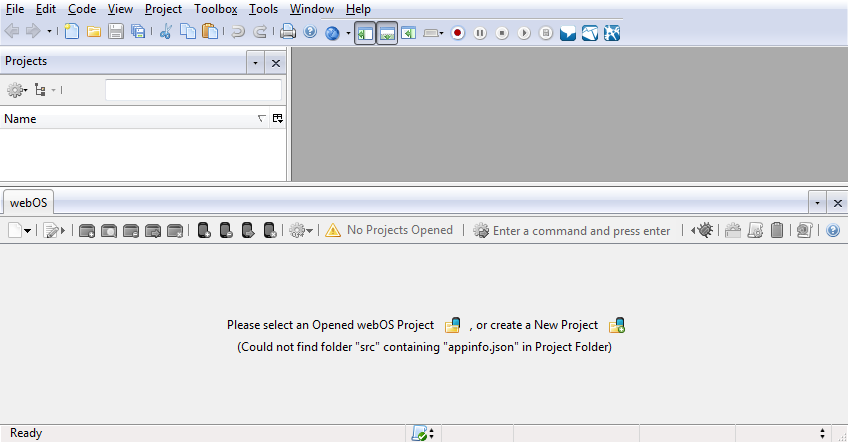Launch in emulator with the arrow window icon
The height and width of the screenshot is (443, 848).
153,231
